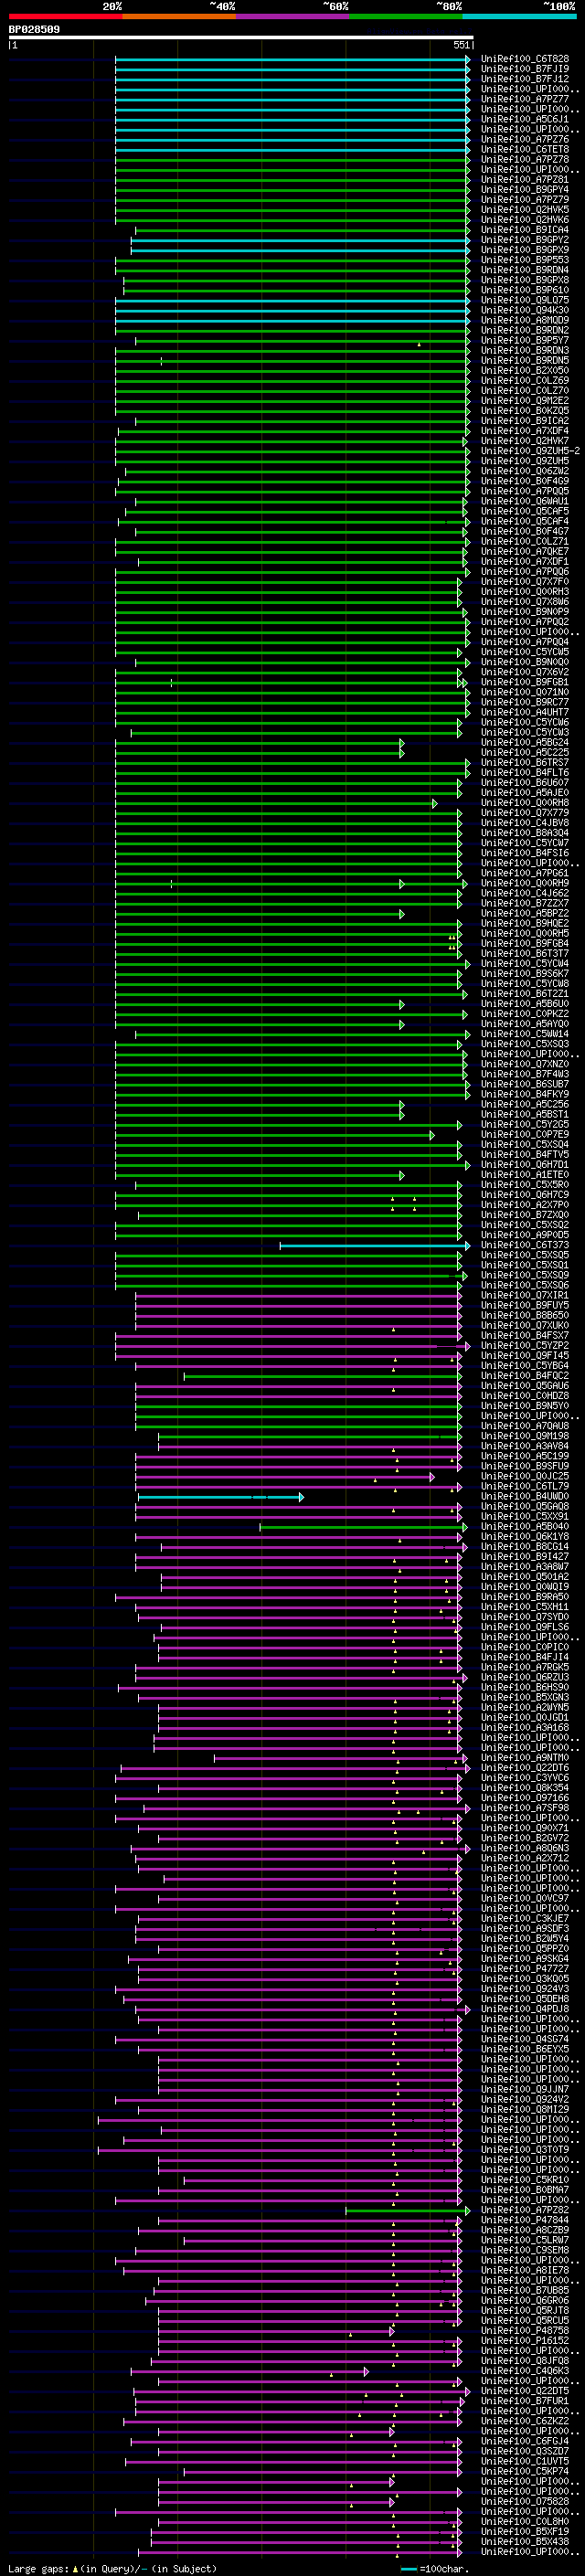This screenshot has width=585, height=2576.
Task: Open hit UniRef100_B9RA50
Action: tap(525, 1597)
